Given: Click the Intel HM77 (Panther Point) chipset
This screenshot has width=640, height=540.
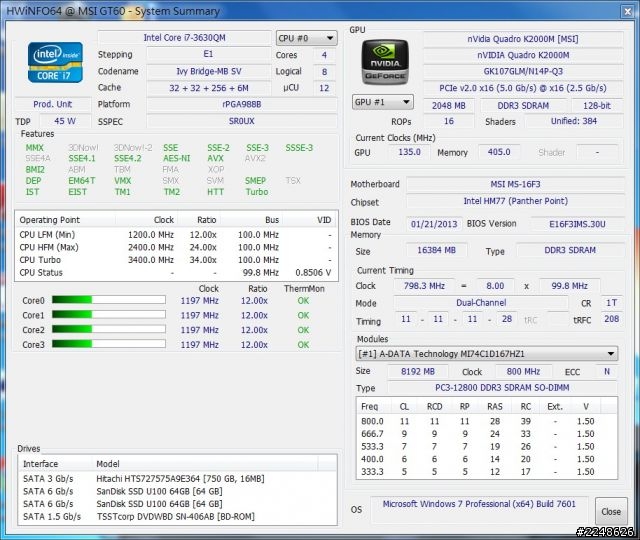Looking at the screenshot, I should click(515, 201).
